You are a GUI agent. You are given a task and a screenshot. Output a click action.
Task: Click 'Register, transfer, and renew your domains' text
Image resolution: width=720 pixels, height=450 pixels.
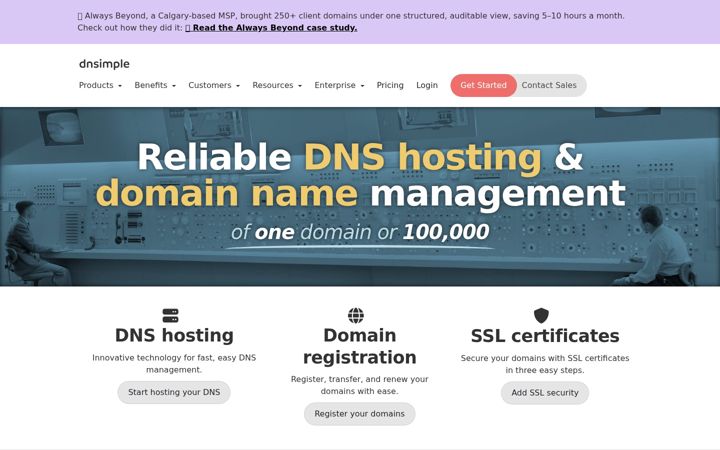[360, 385]
